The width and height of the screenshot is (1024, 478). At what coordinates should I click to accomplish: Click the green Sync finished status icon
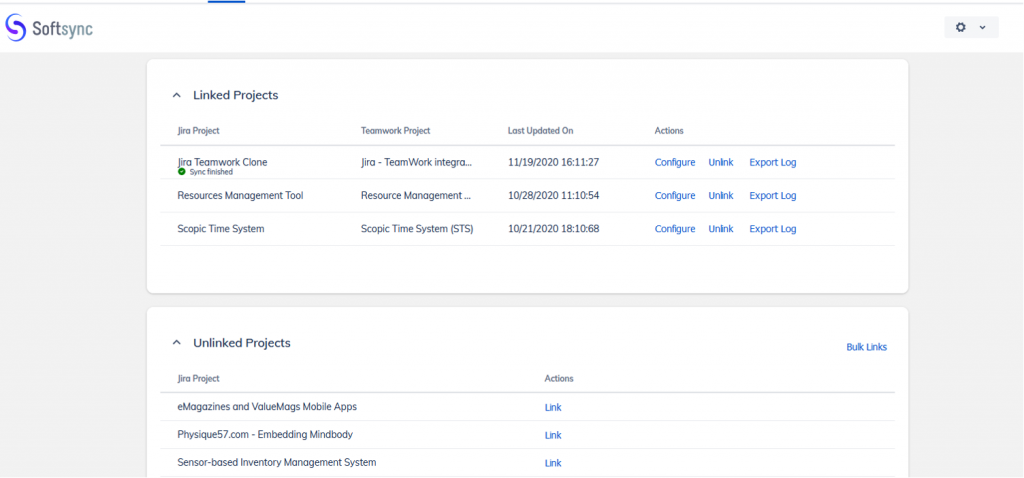182,172
